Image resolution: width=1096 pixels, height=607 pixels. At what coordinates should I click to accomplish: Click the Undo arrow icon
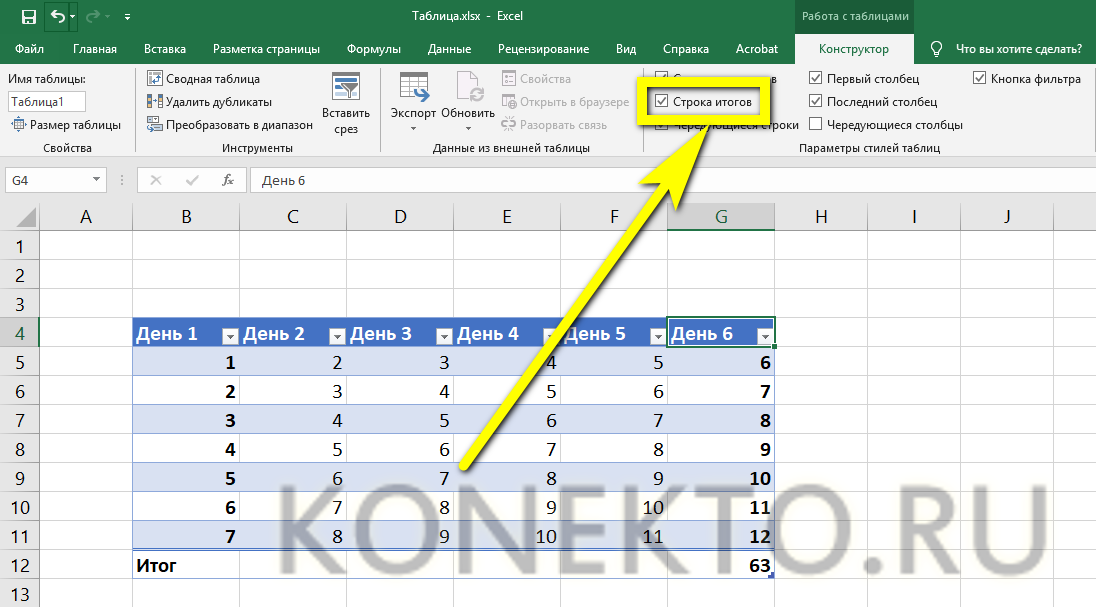(58, 17)
